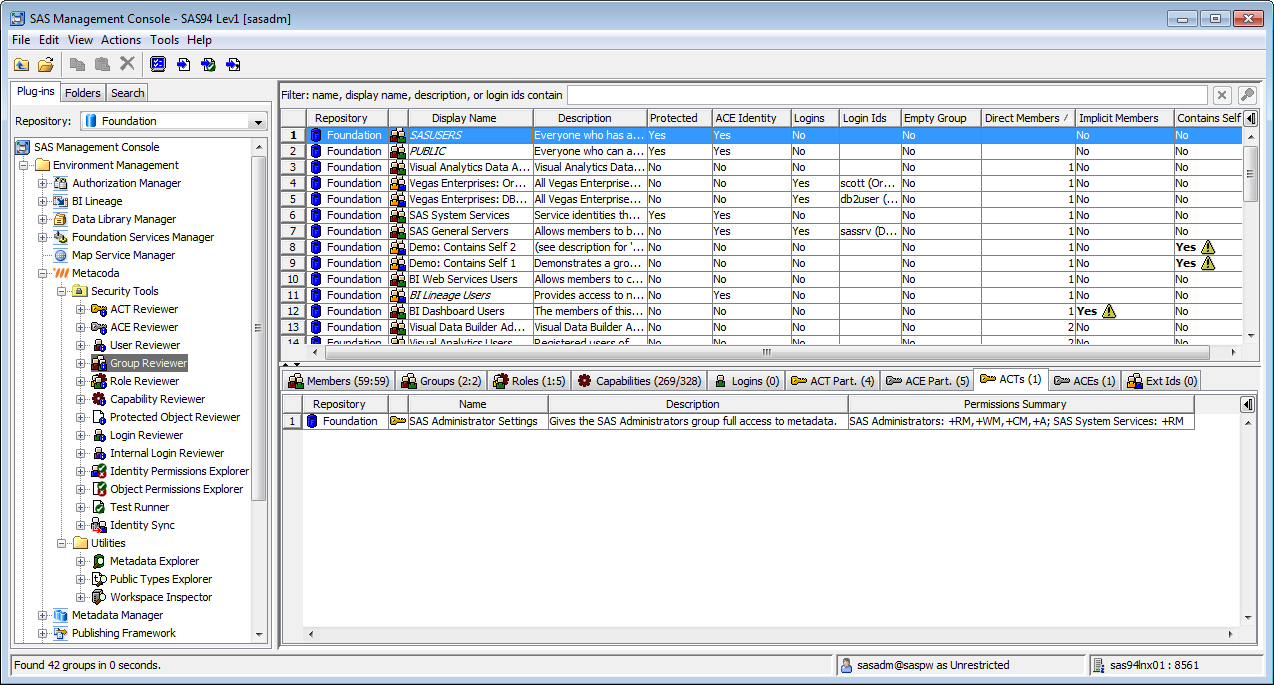
Task: Click the Workspace Inspector icon in tree
Action: (x=99, y=597)
